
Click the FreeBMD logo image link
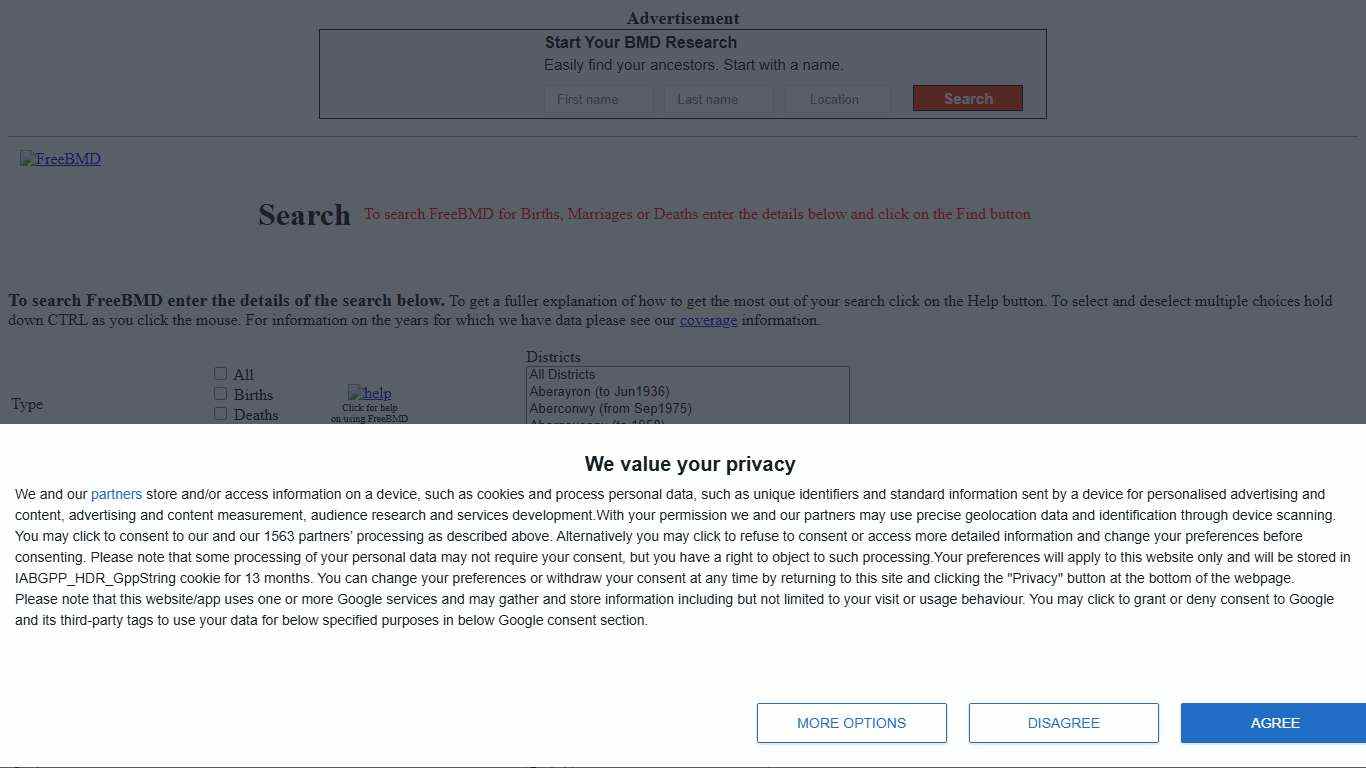(x=60, y=159)
